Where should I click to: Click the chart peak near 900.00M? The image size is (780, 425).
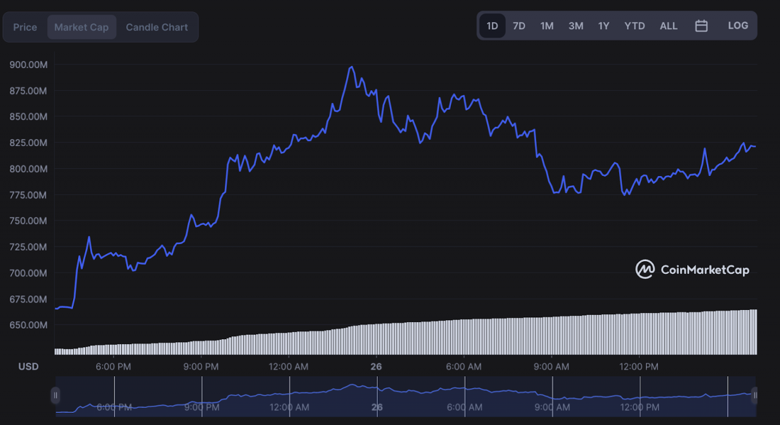[x=350, y=68]
